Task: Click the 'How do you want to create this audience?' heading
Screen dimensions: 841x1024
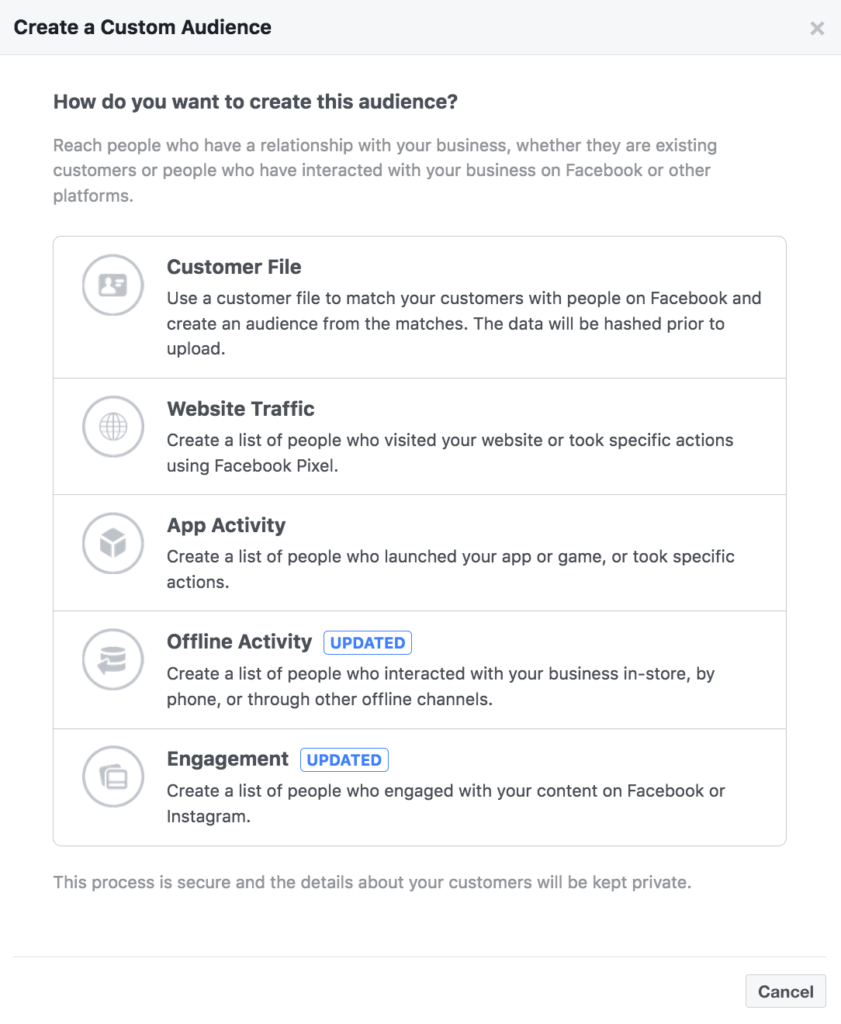Action: [x=255, y=102]
